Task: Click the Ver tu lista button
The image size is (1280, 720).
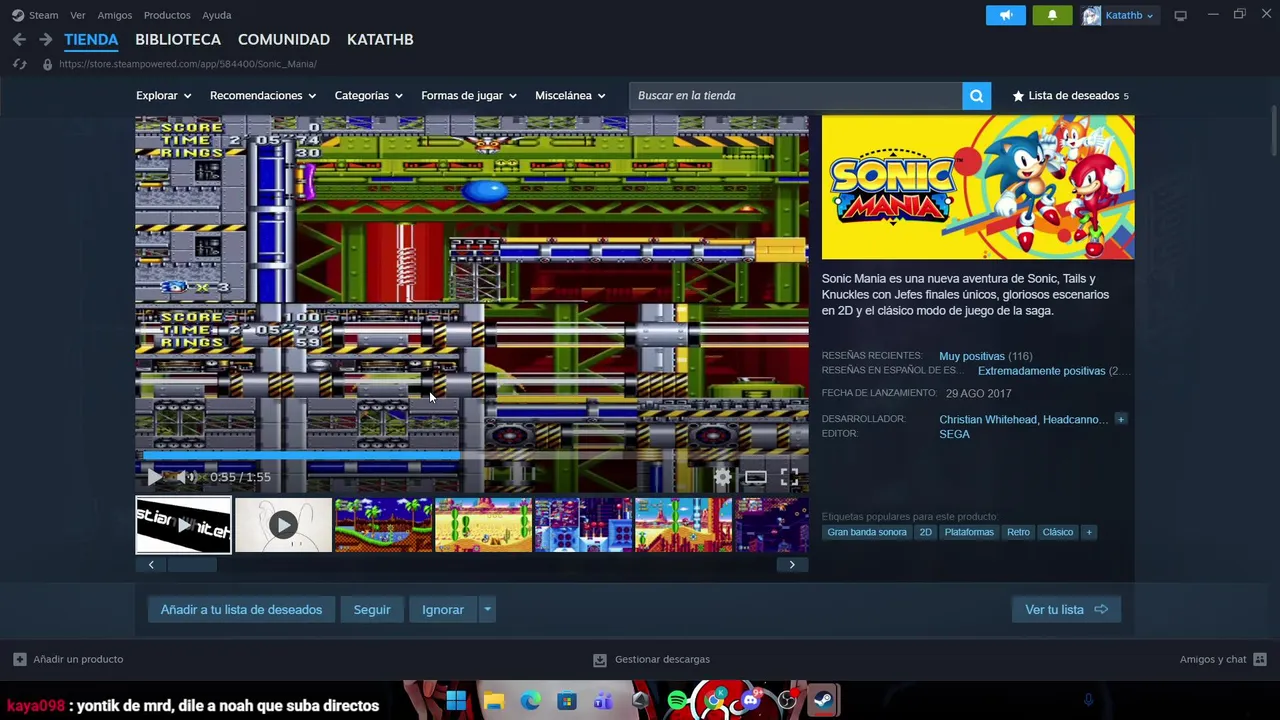Action: tap(1066, 610)
